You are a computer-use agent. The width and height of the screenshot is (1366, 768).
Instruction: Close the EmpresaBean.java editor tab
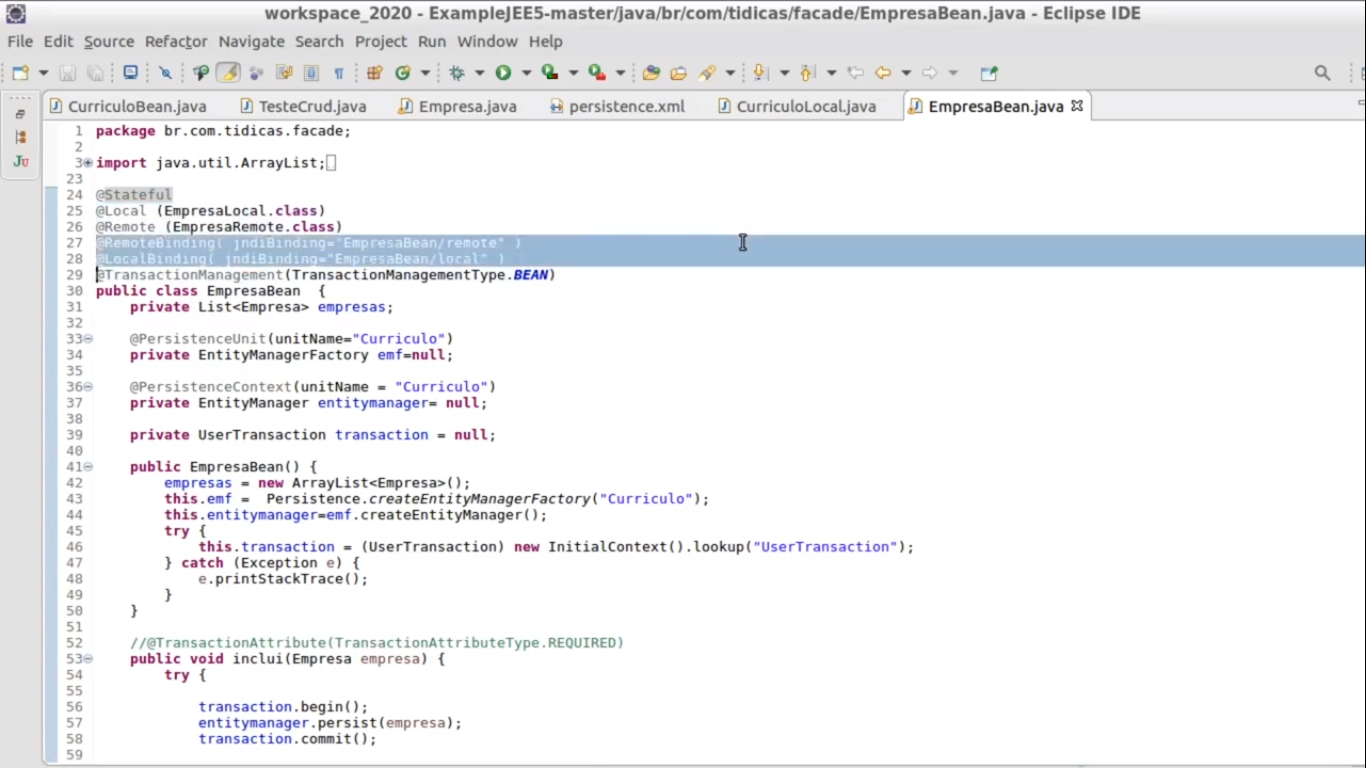point(1077,105)
